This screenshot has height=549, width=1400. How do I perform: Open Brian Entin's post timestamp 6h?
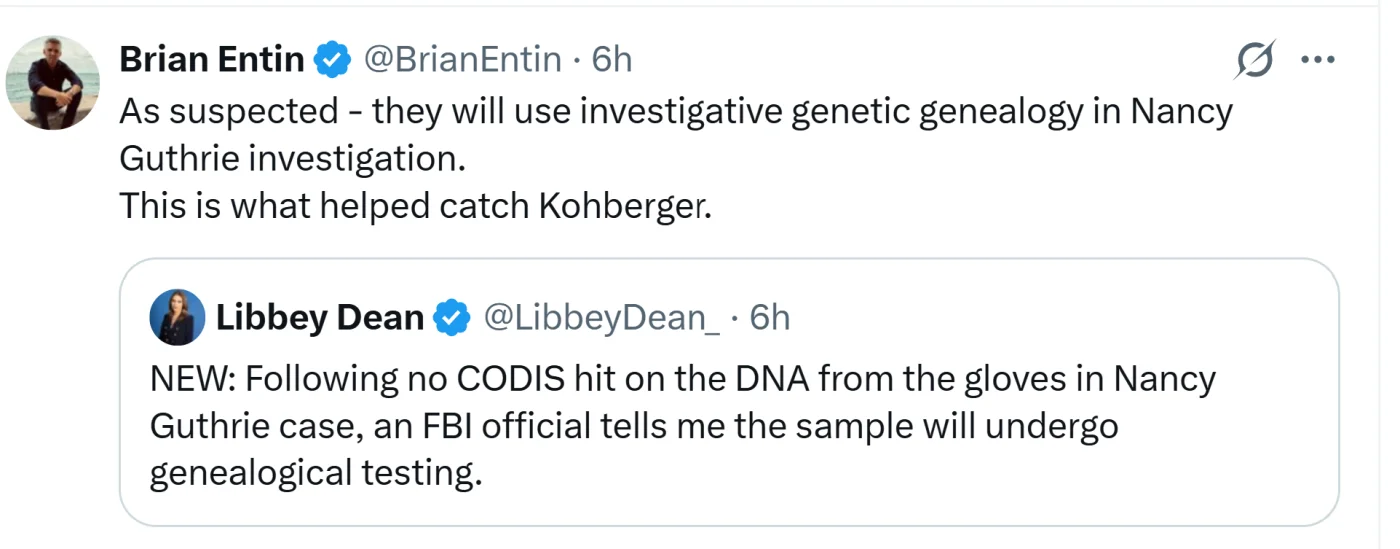click(612, 60)
